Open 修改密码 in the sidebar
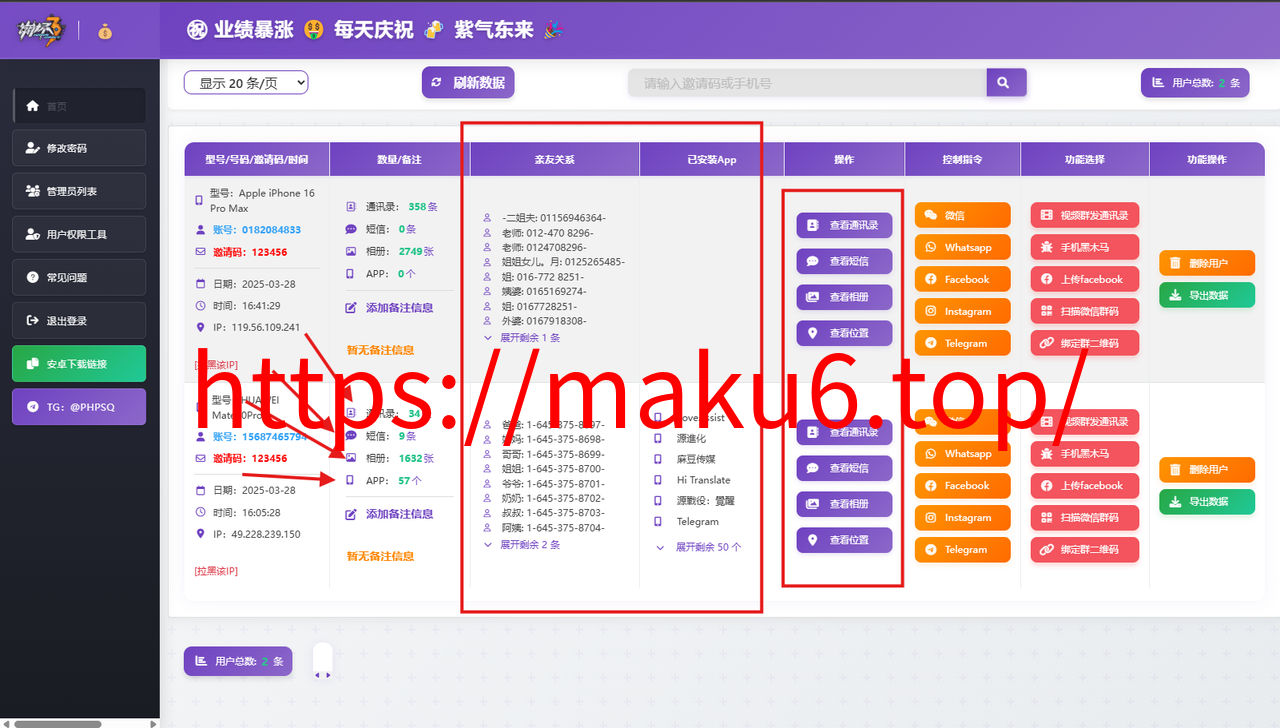The image size is (1280, 728). pyautogui.click(x=79, y=148)
